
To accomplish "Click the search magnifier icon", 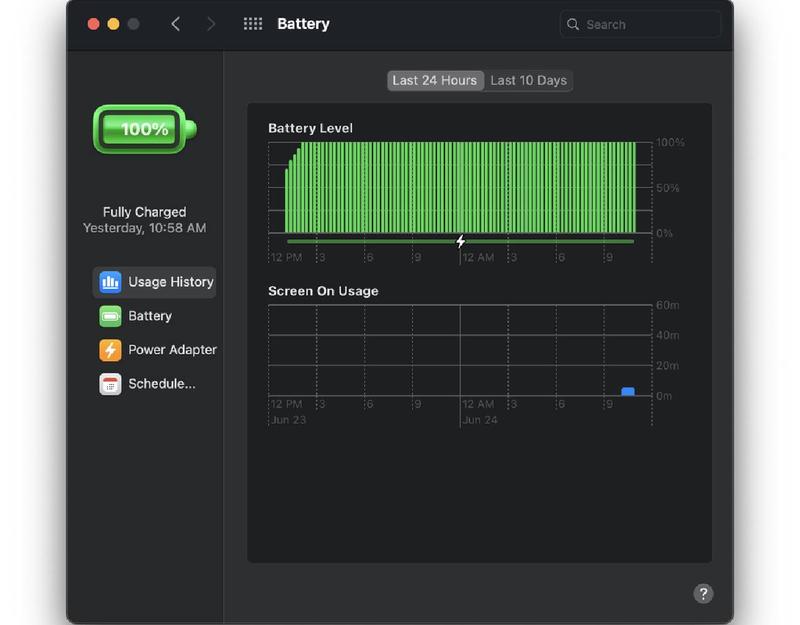I will (572, 23).
